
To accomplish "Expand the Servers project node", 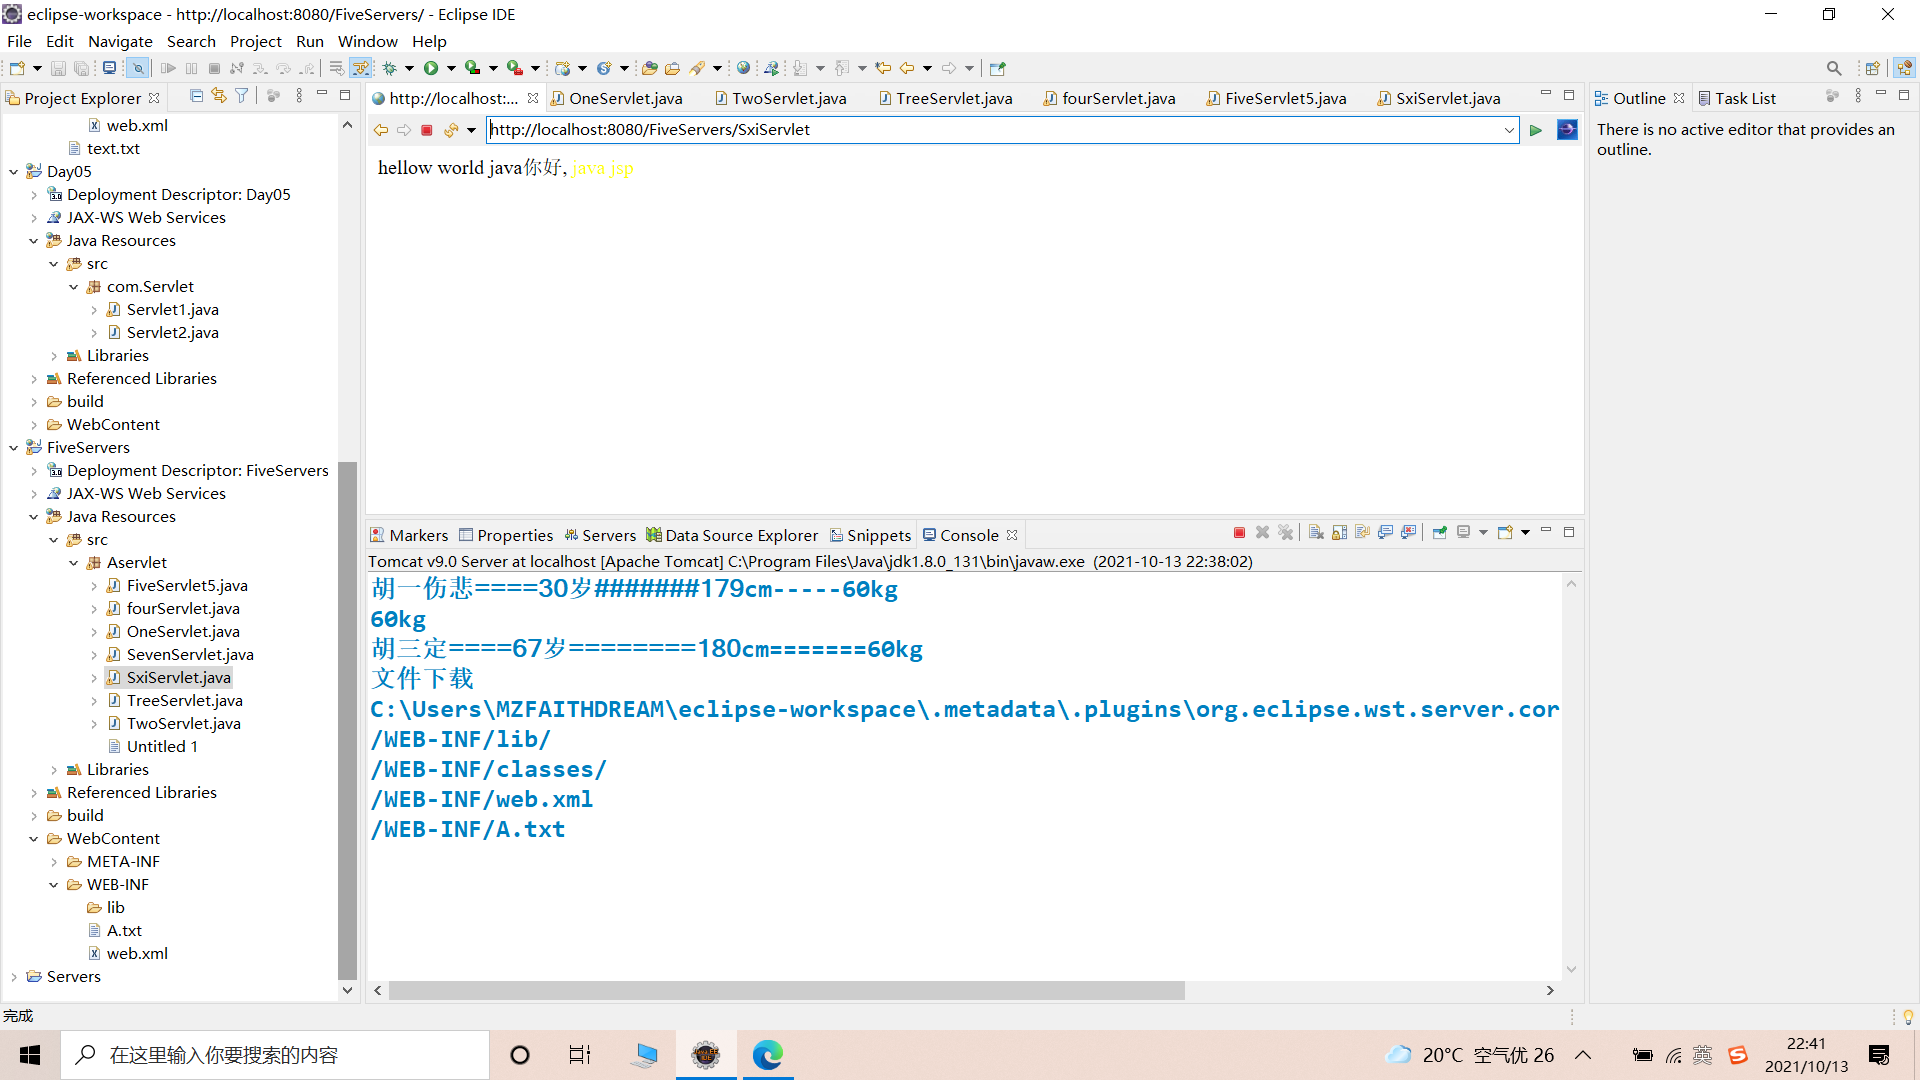I will [14, 977].
